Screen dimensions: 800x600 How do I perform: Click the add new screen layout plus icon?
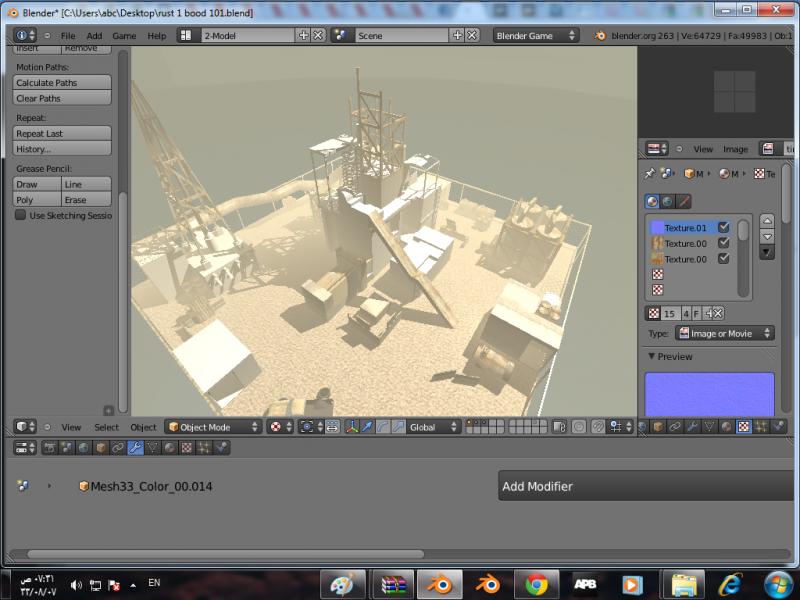point(304,35)
